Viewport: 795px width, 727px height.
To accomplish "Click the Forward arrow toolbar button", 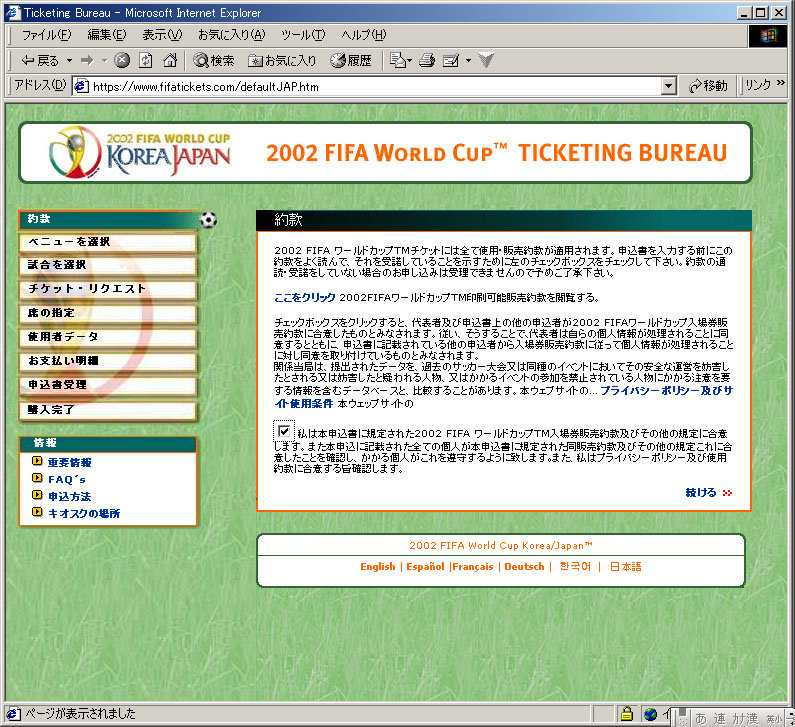I will (x=87, y=61).
